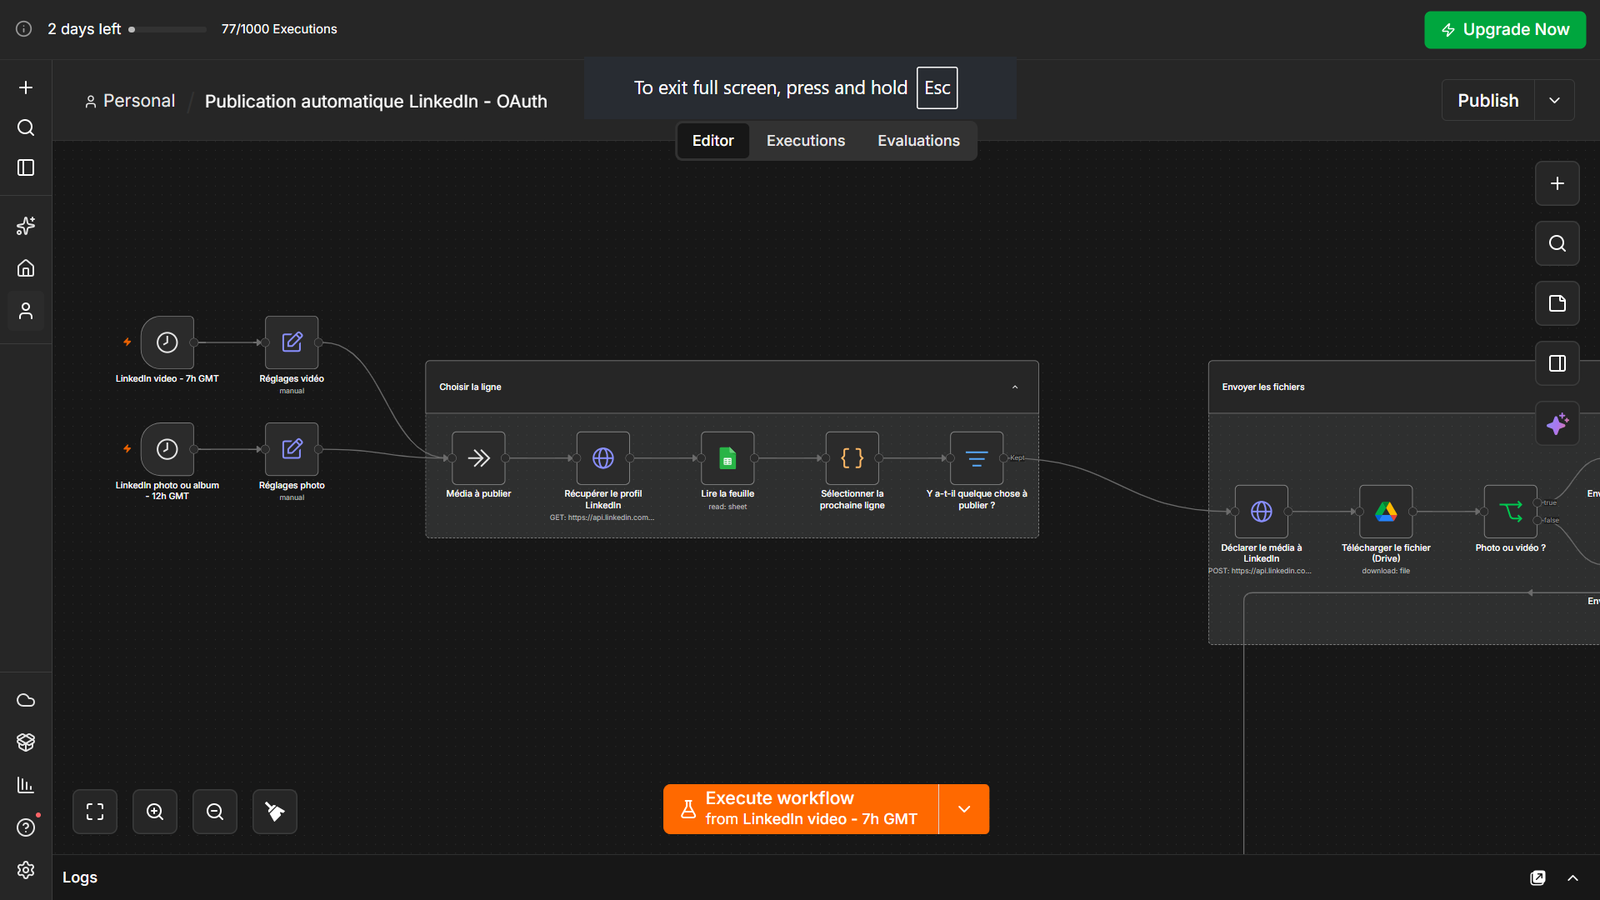The height and width of the screenshot is (900, 1600).
Task: Select Télécharger le fichier Drive node
Action: [1386, 511]
